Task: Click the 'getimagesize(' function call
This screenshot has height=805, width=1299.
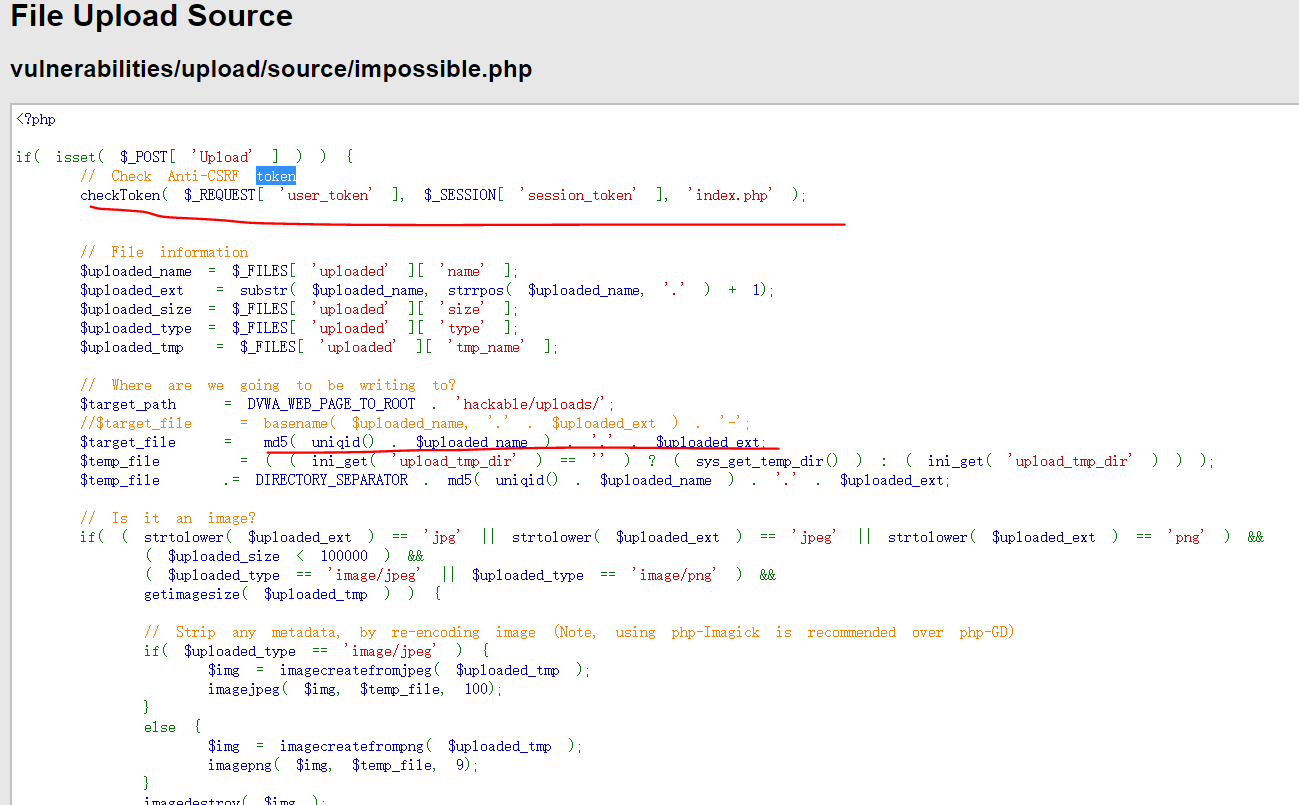Action: click(x=196, y=594)
